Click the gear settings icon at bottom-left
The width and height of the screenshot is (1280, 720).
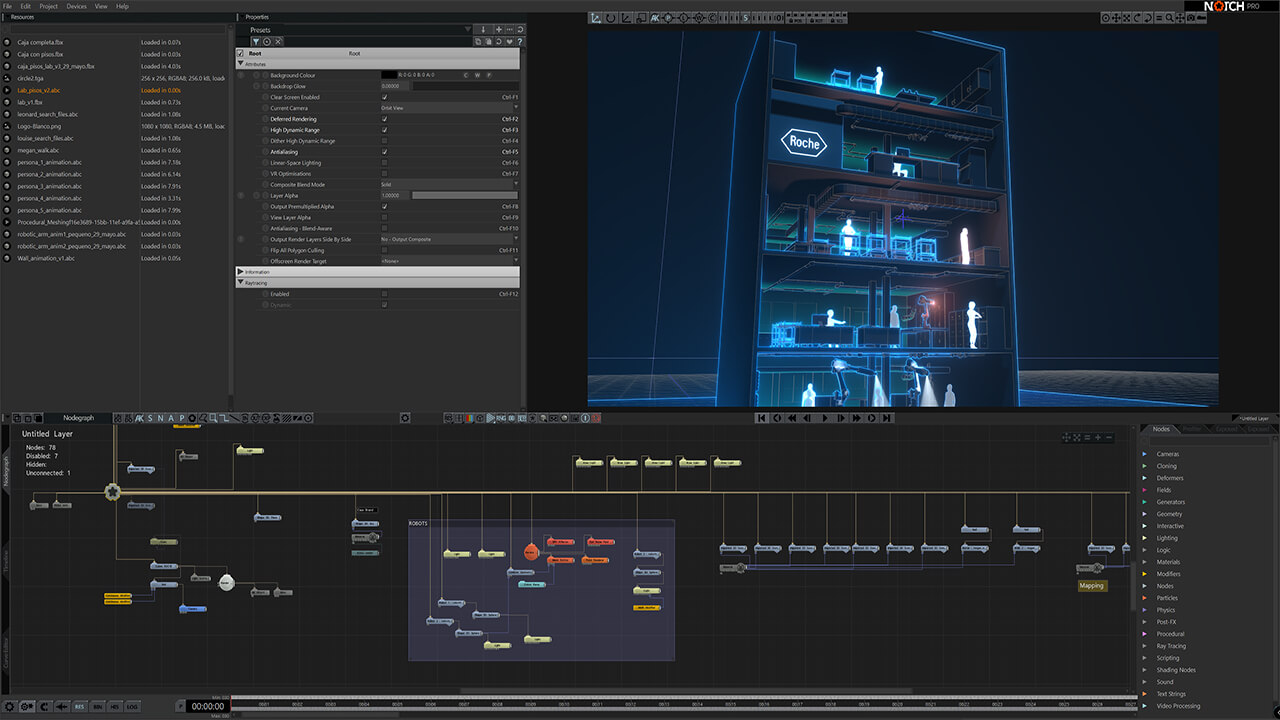10,706
